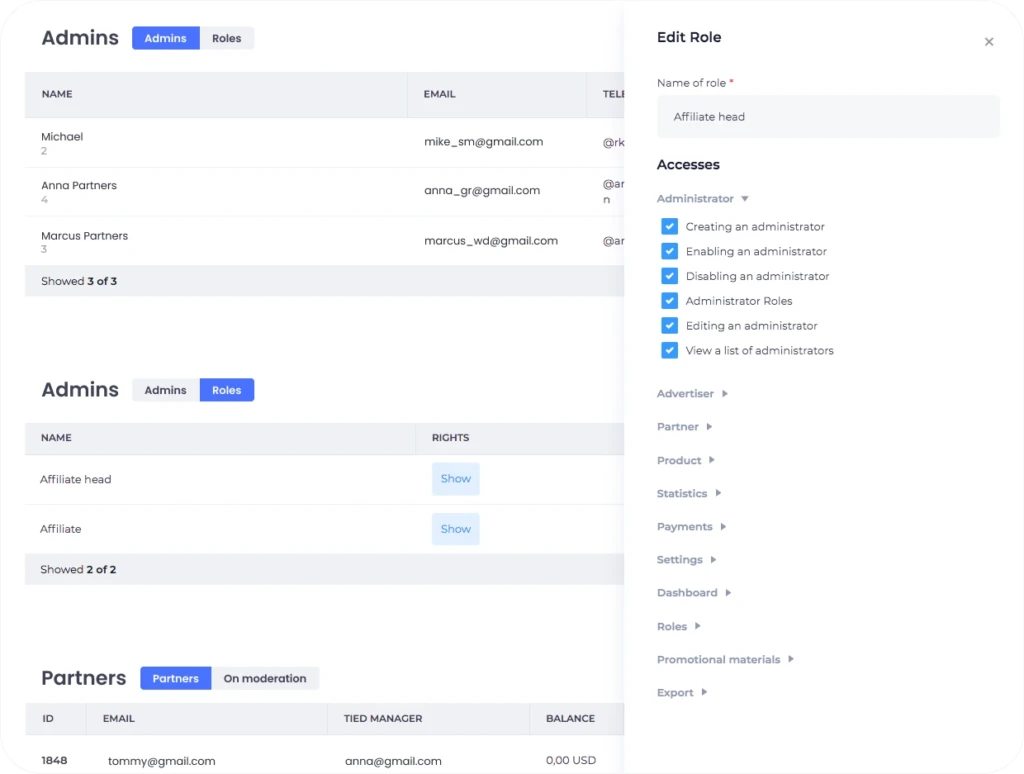Toggle Enabling an administrator checkbox
The image size is (1024, 774).
pos(669,251)
